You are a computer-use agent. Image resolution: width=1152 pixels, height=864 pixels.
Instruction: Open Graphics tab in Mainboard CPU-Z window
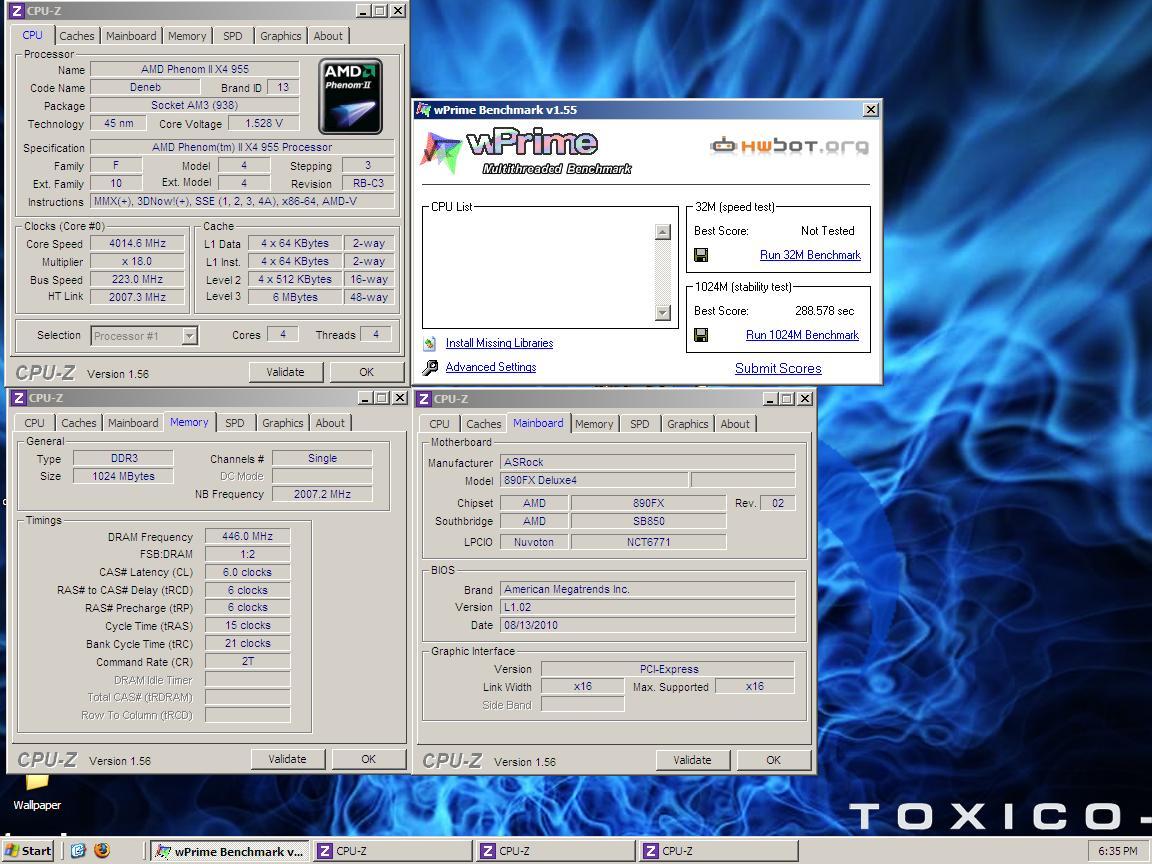(687, 424)
